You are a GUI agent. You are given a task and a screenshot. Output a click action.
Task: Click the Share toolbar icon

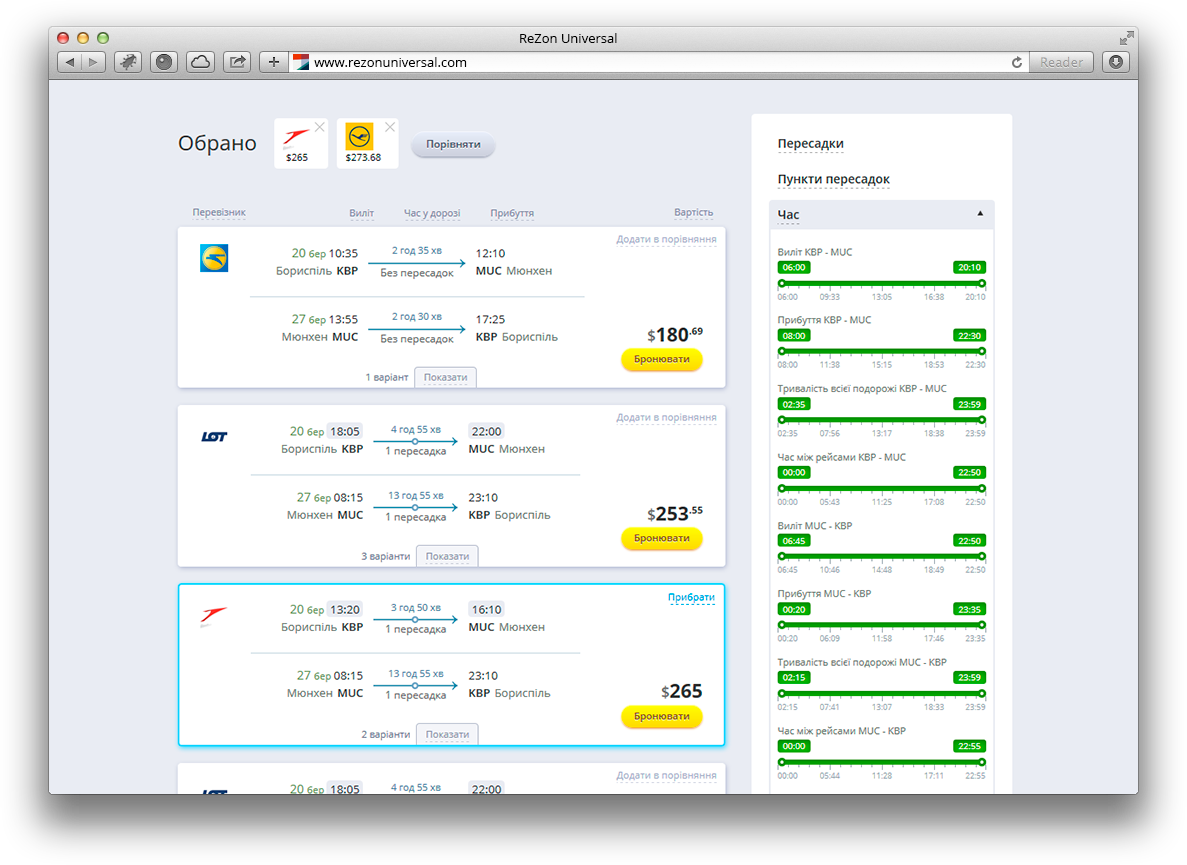point(237,62)
